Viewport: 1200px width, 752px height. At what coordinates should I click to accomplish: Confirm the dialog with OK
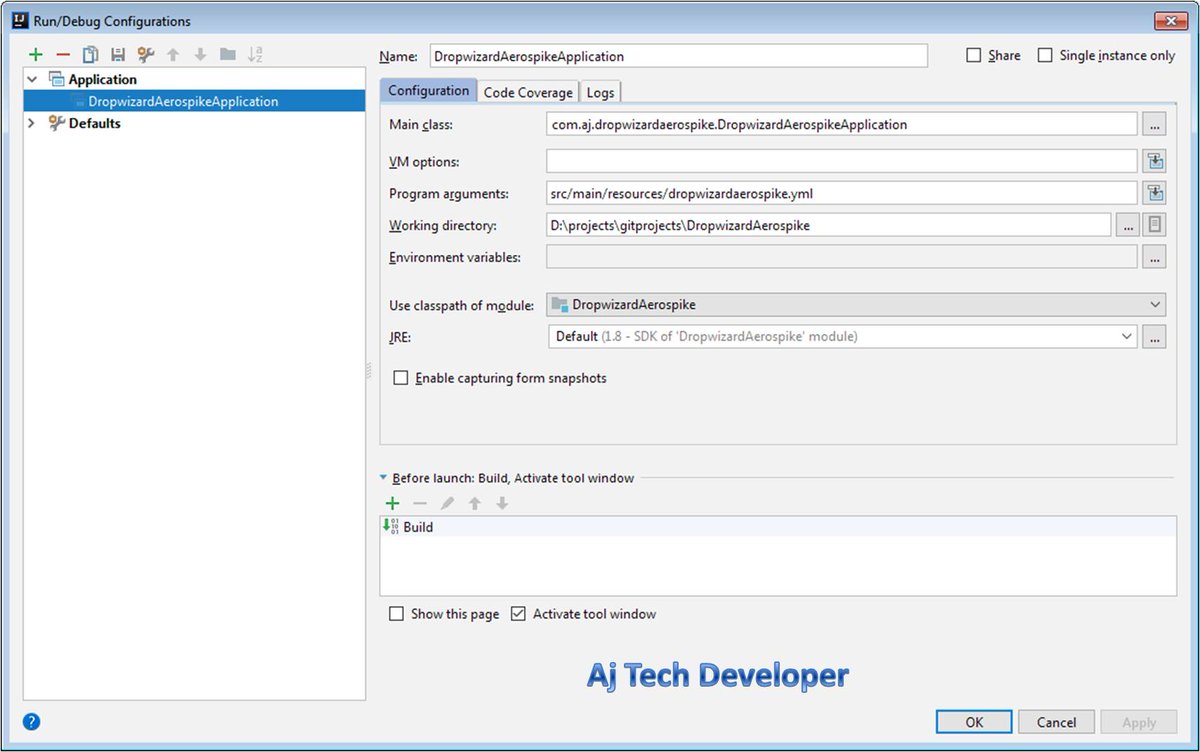973,721
